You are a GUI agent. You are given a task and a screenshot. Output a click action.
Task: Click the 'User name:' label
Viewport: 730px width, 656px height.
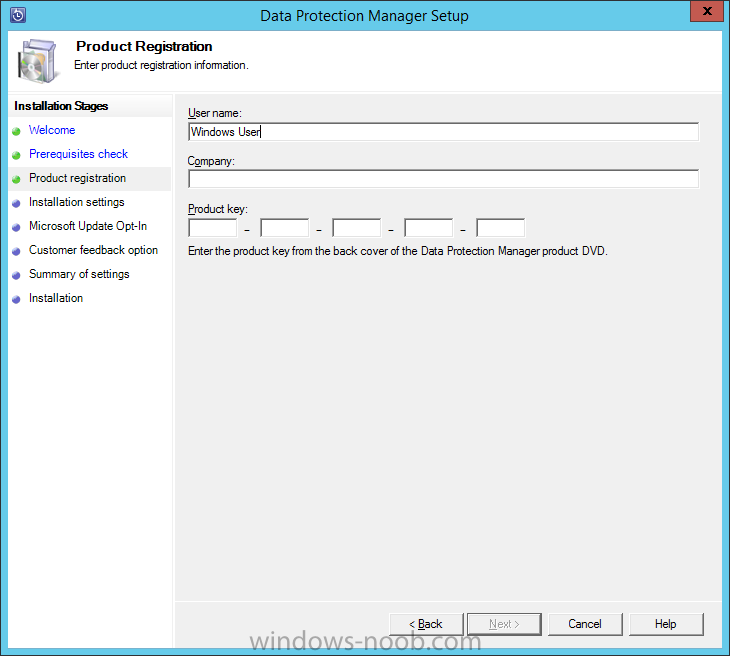(215, 113)
